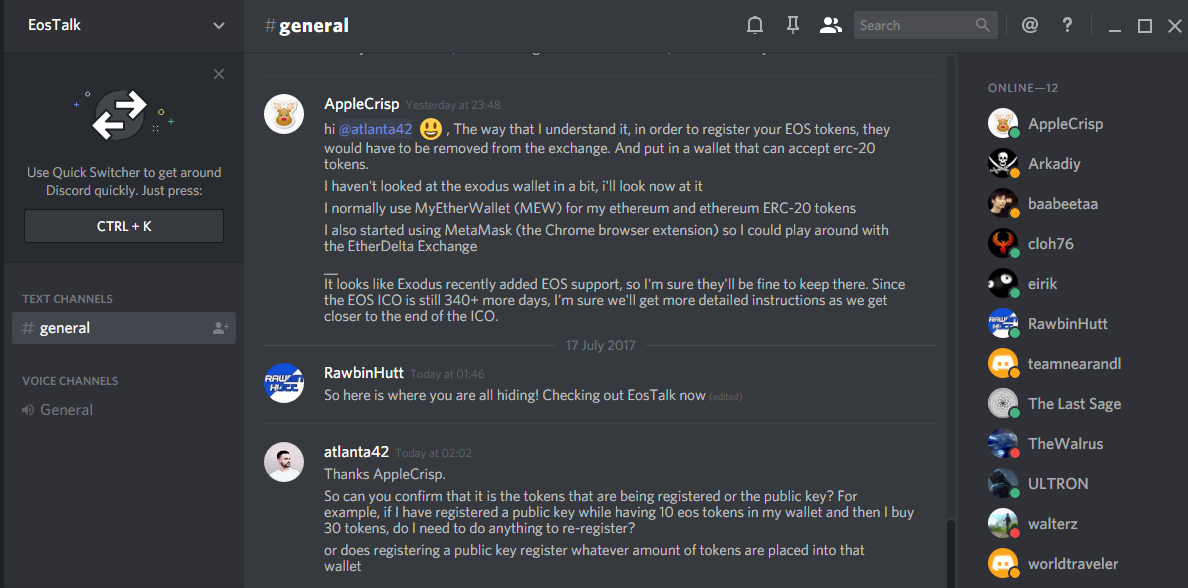
Task: Toggle the member list icon
Action: [830, 26]
